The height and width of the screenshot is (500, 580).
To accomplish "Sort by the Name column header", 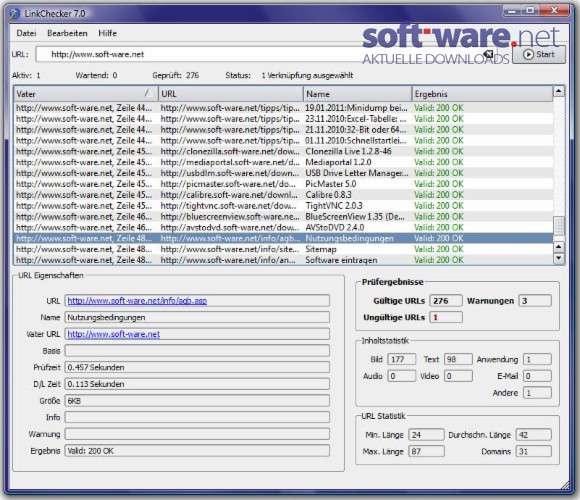I will [357, 94].
